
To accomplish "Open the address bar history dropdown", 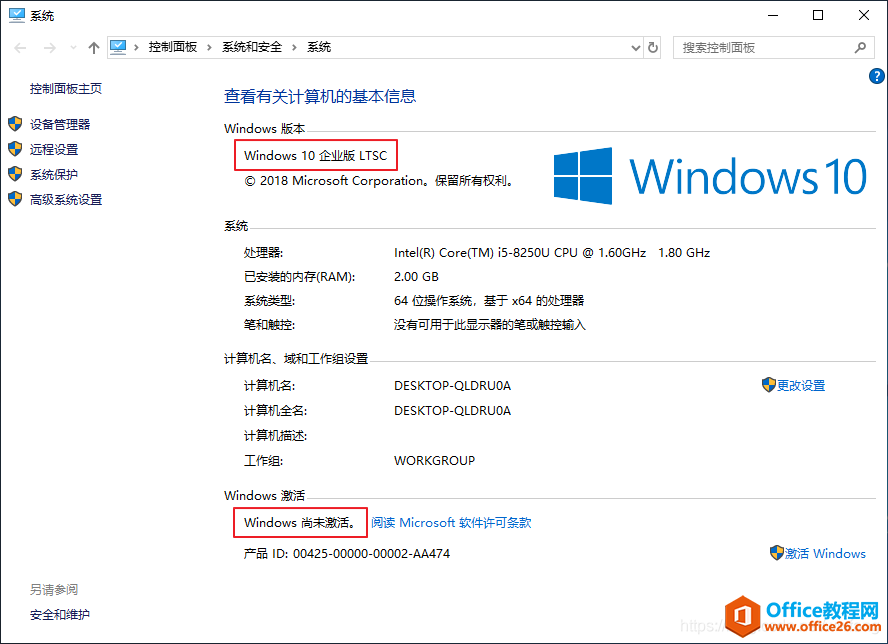I will [x=634, y=47].
